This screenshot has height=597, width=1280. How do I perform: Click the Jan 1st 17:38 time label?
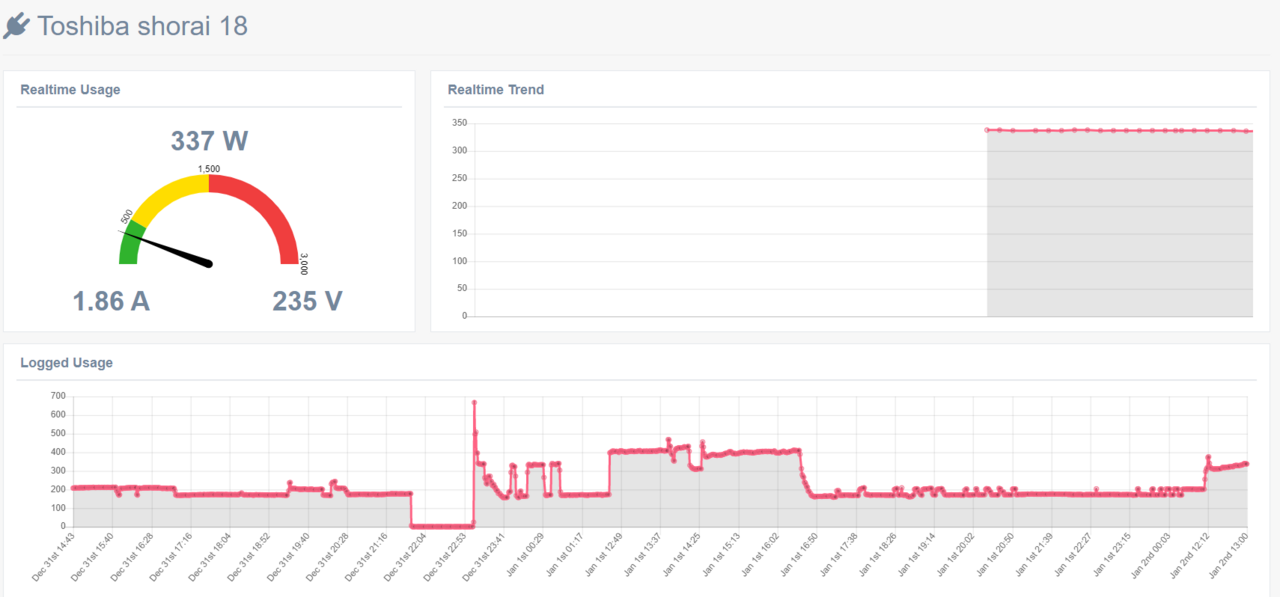839,555
